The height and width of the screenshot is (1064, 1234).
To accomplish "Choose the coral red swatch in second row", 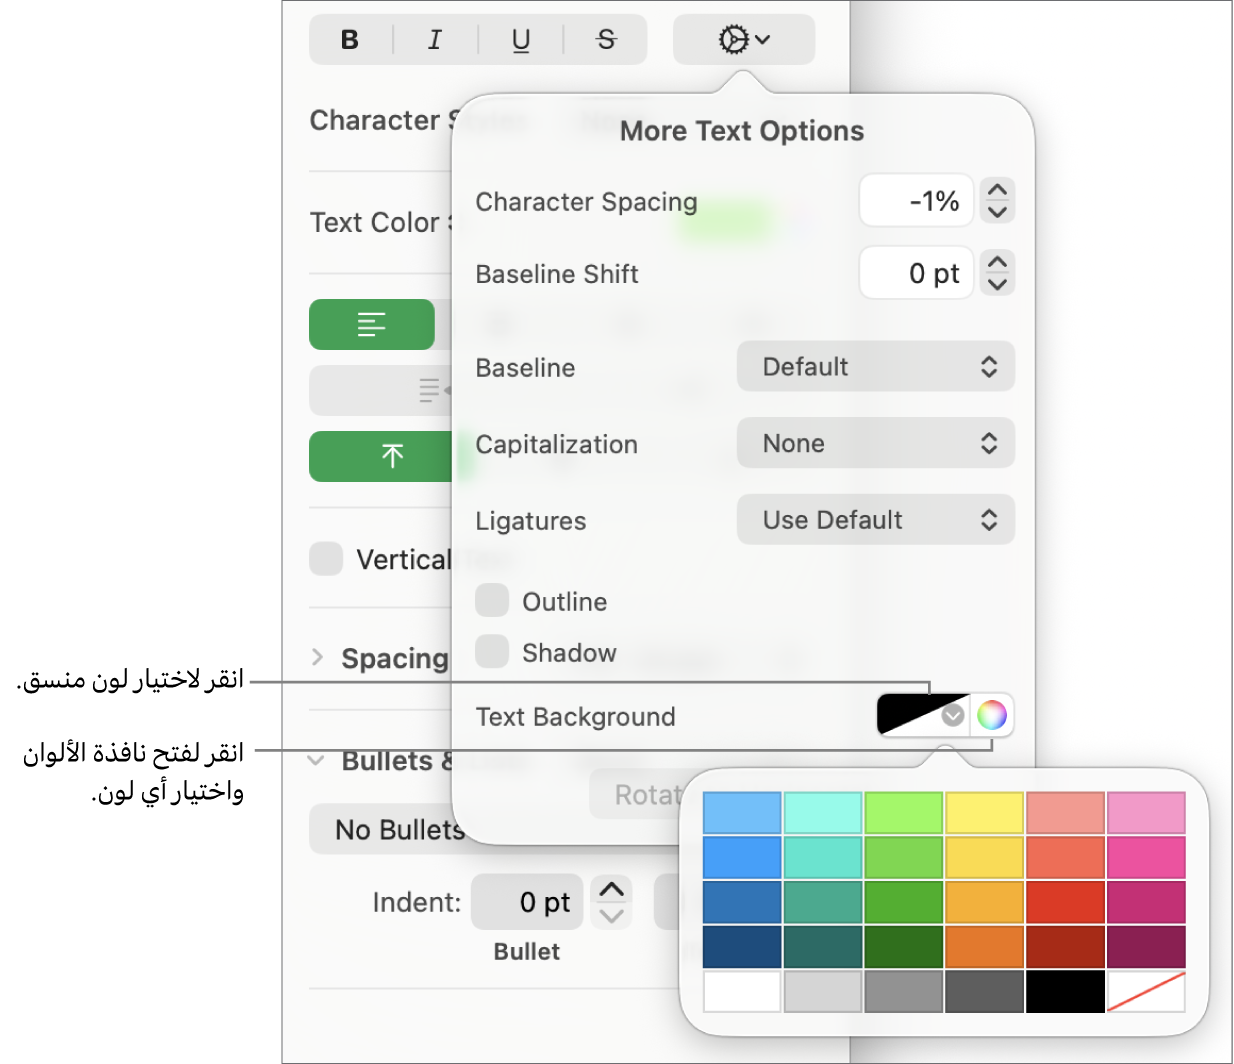I will (1066, 857).
